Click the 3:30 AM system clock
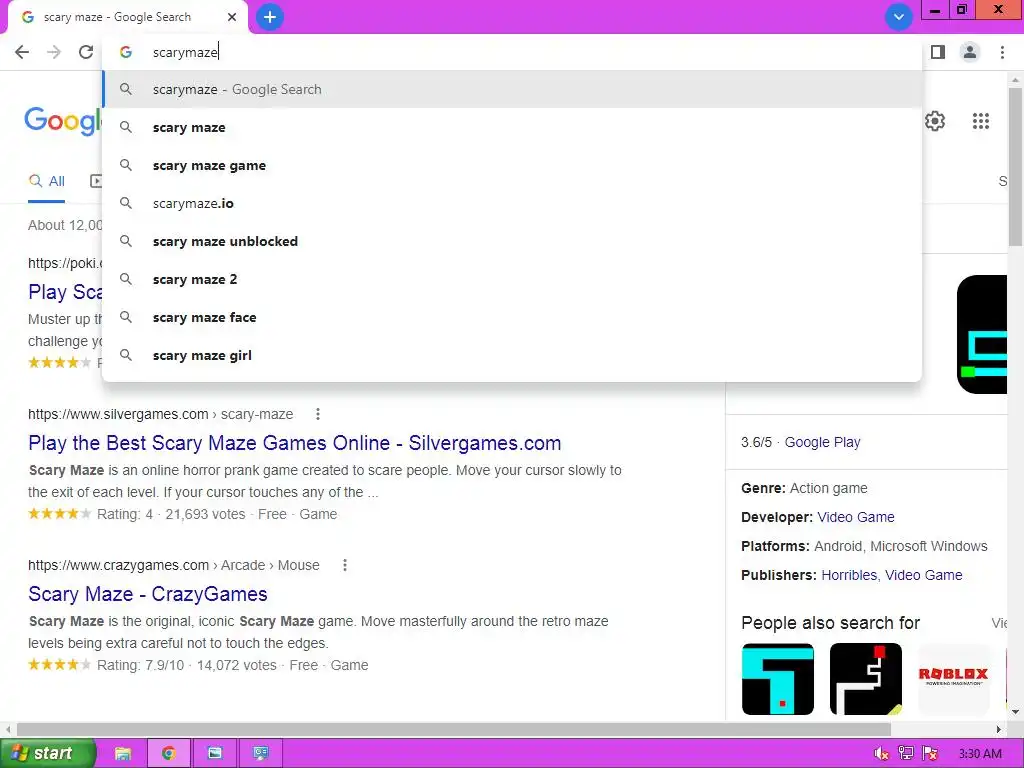The height and width of the screenshot is (768, 1024). tap(980, 754)
